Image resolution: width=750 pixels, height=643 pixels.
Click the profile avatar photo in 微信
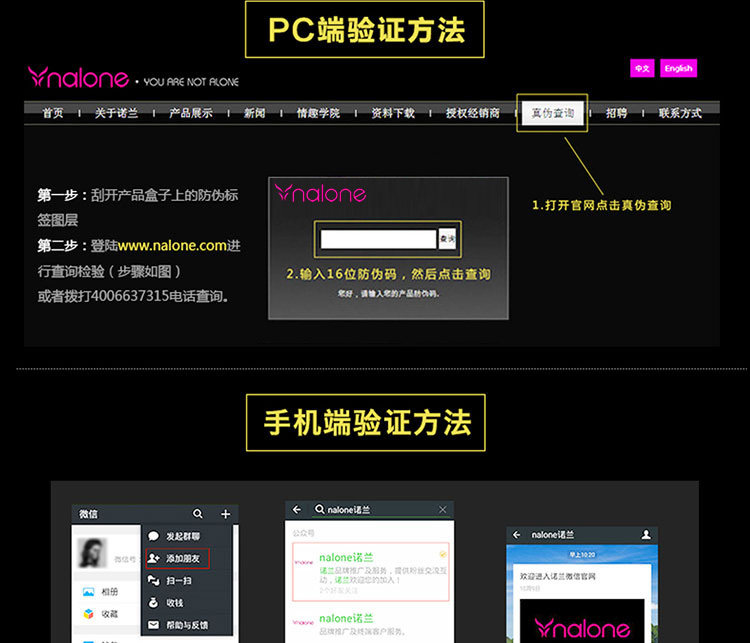coord(92,553)
